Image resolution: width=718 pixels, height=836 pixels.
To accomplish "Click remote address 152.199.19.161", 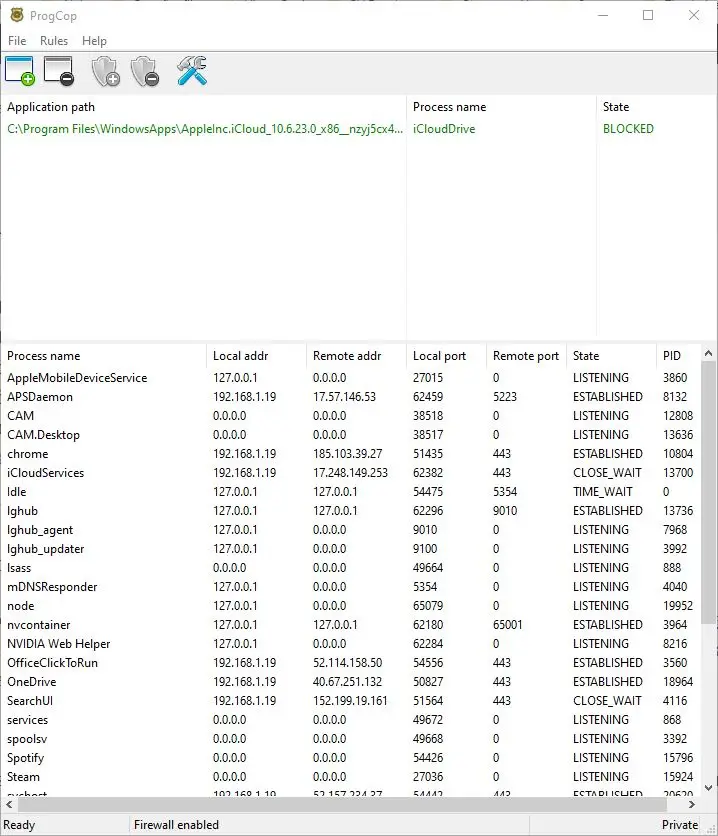I will tap(350, 701).
